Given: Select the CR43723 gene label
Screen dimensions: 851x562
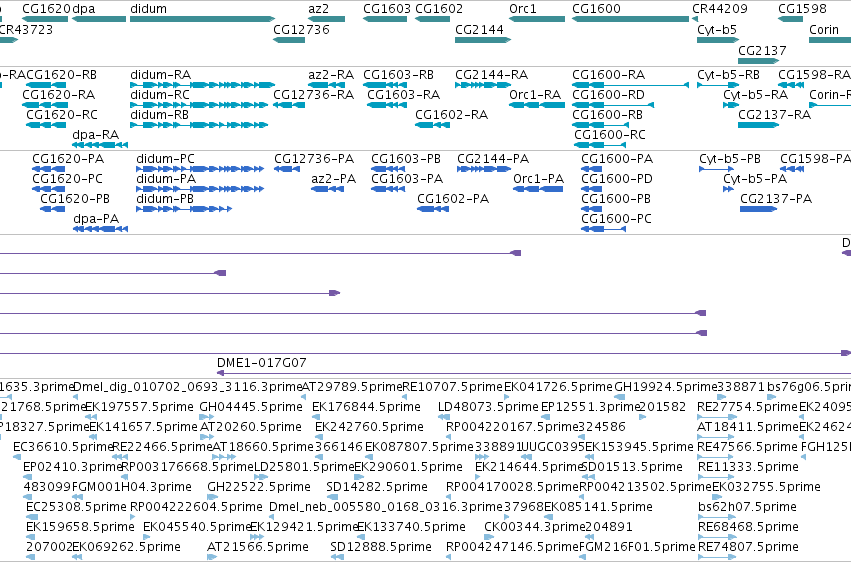Looking at the screenshot, I should coord(26,30).
